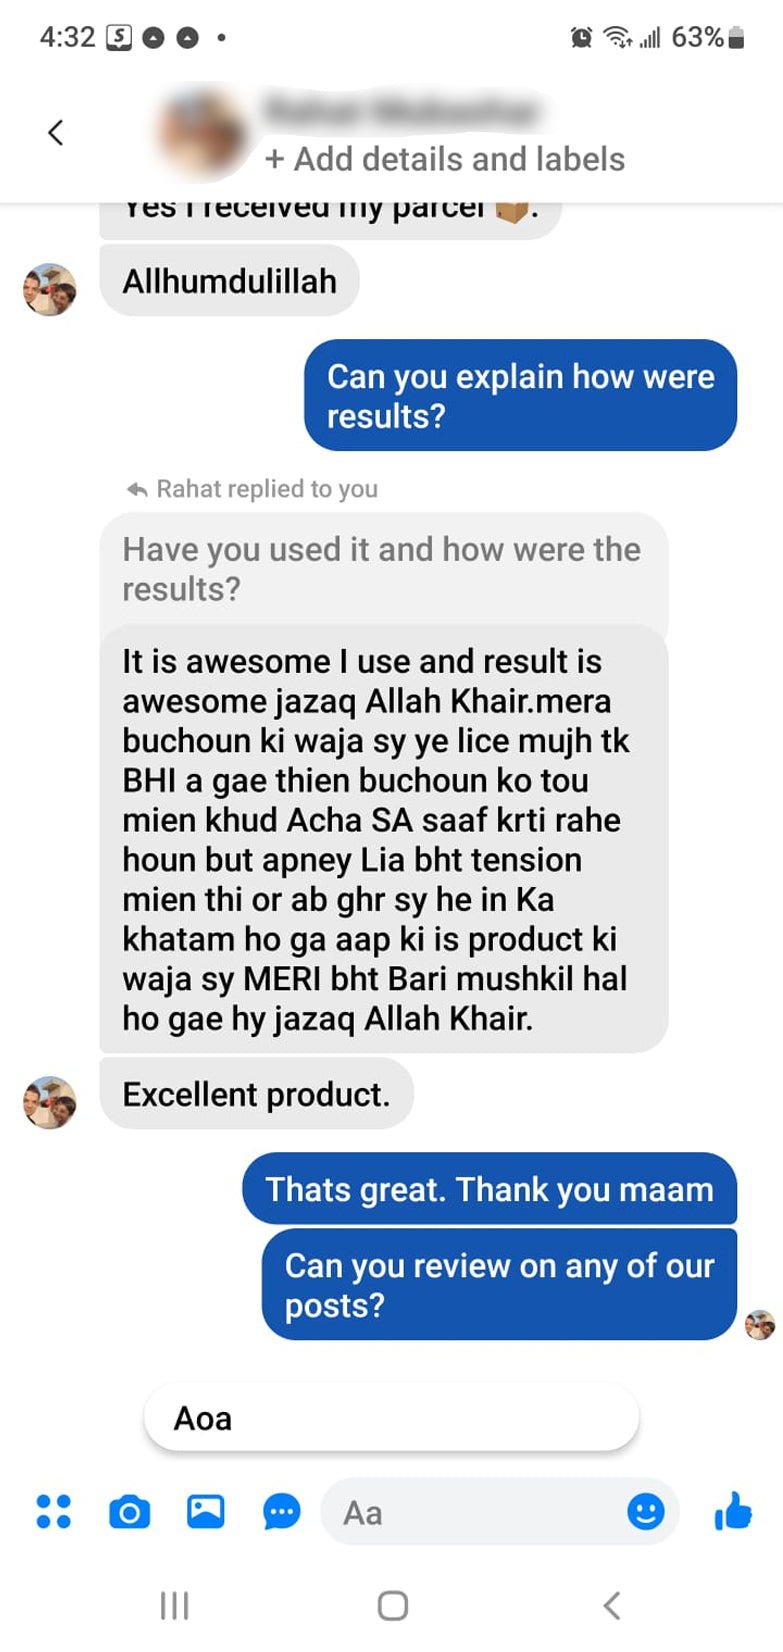The height and width of the screenshot is (1652, 783).
Task: Open the photo gallery icon
Action: click(206, 1511)
